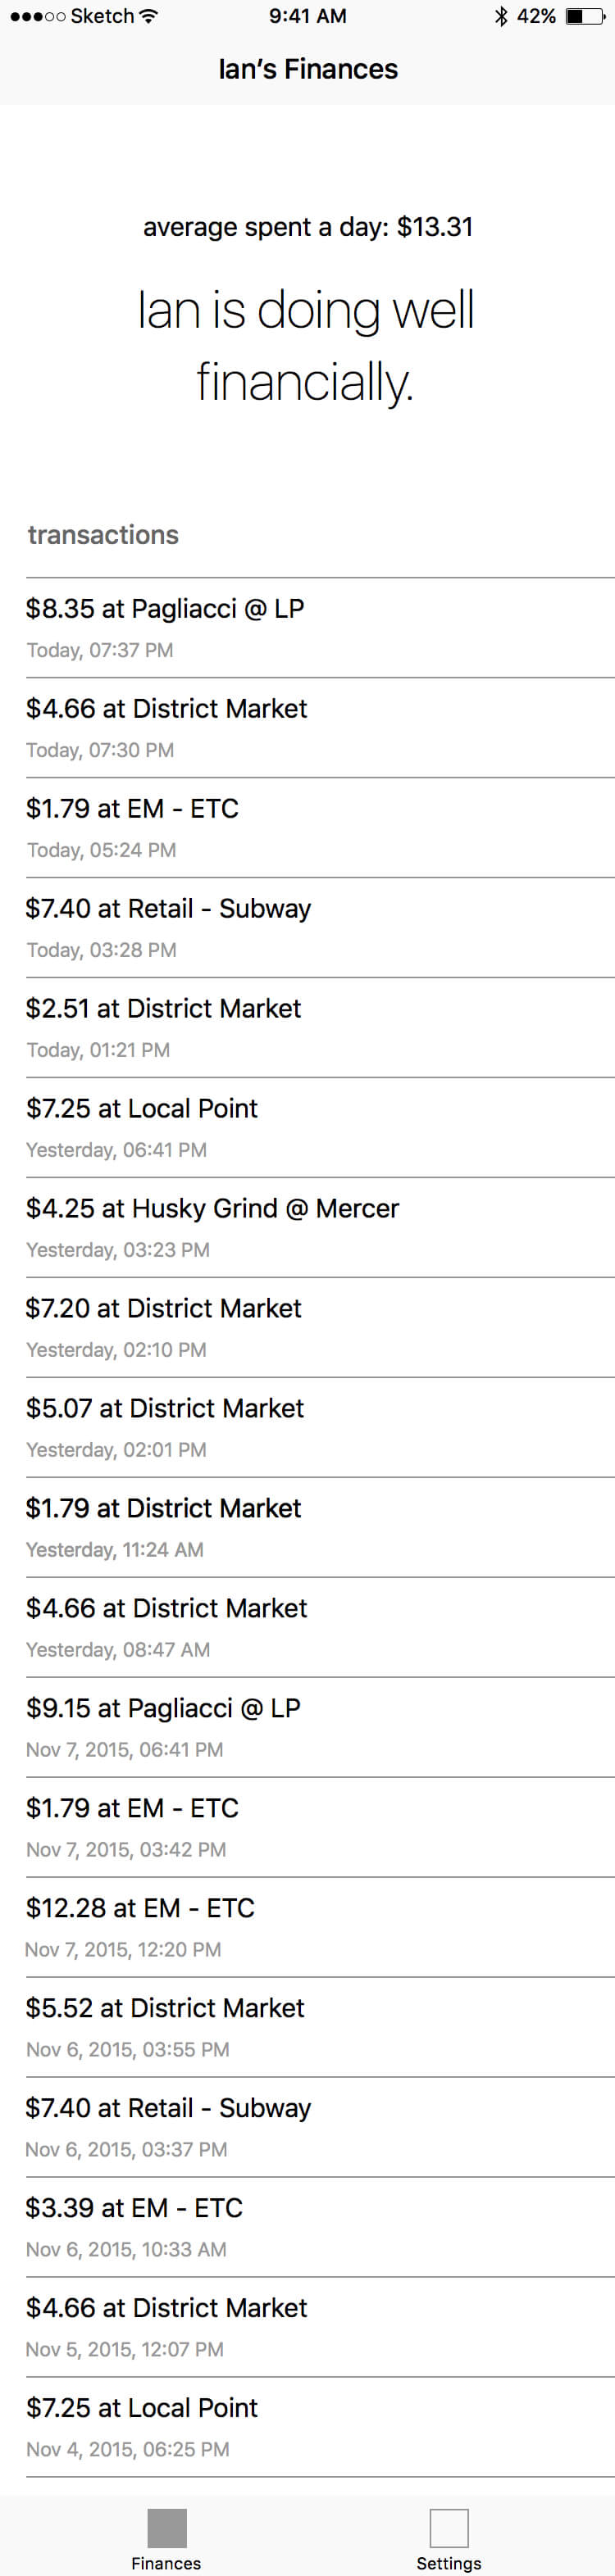This screenshot has height=2576, width=615.
Task: Open the $12.28 EM - ETC transaction
Action: pyautogui.click(x=320, y=1928)
